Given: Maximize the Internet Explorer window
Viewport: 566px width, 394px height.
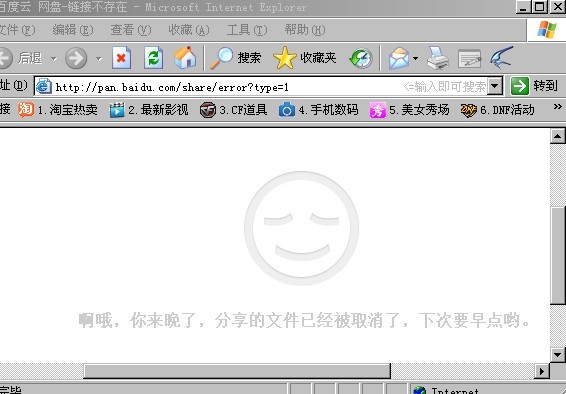Looking at the screenshot, I should (x=540, y=7).
